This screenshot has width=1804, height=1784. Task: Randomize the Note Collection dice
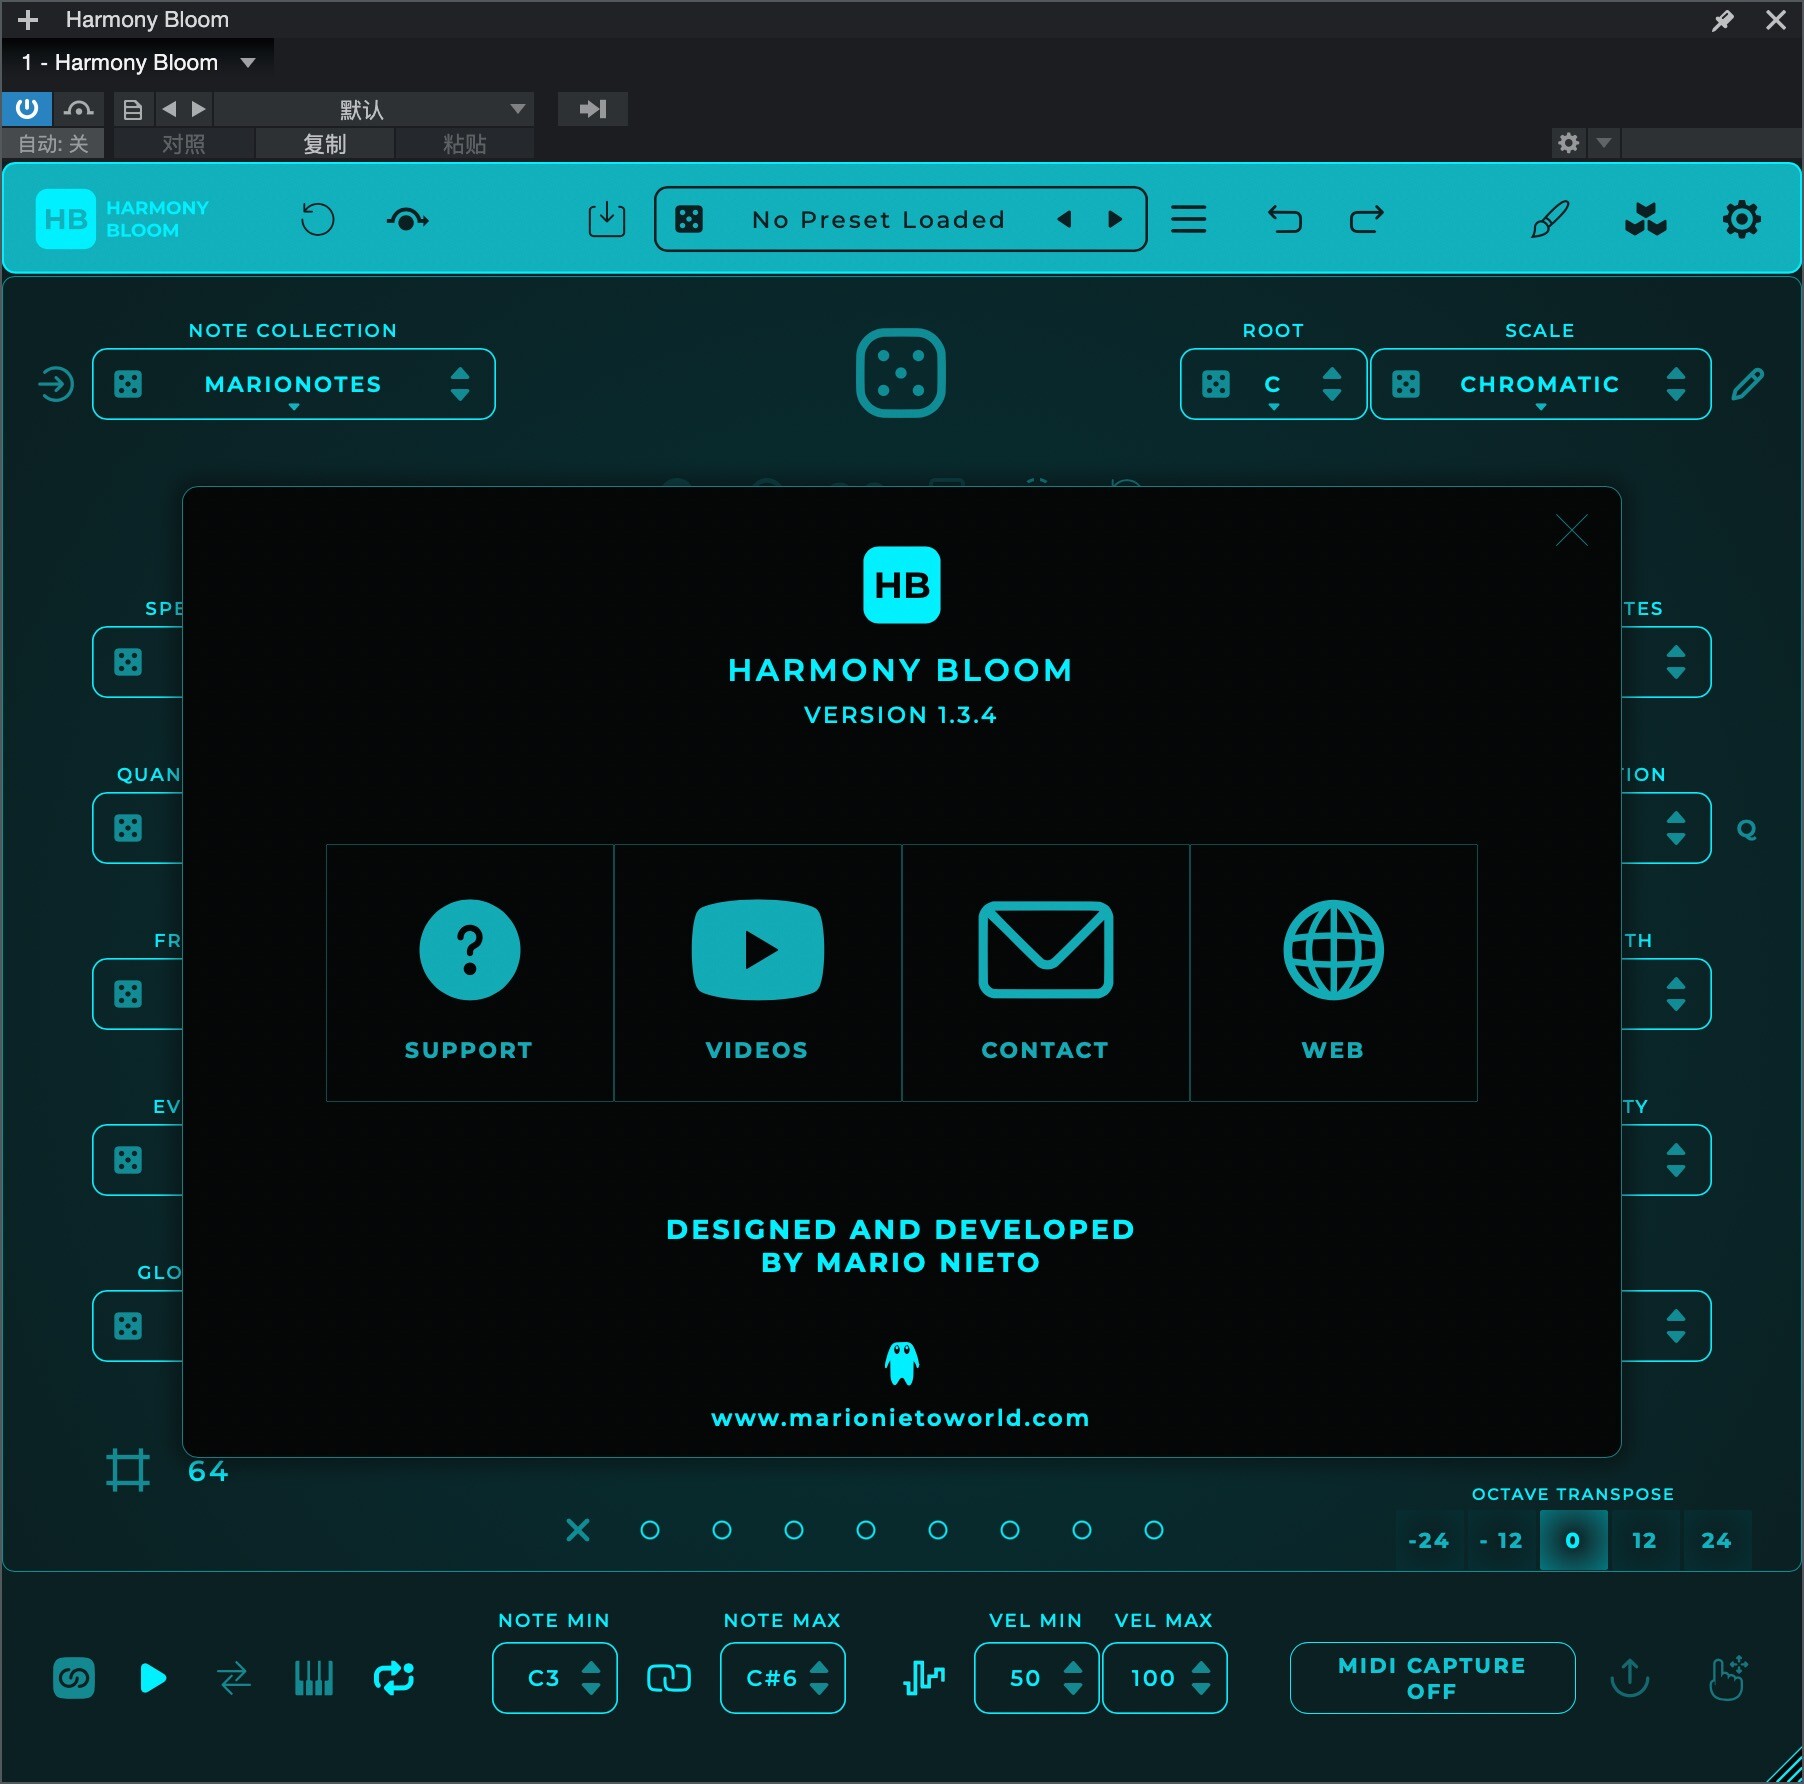coord(128,384)
